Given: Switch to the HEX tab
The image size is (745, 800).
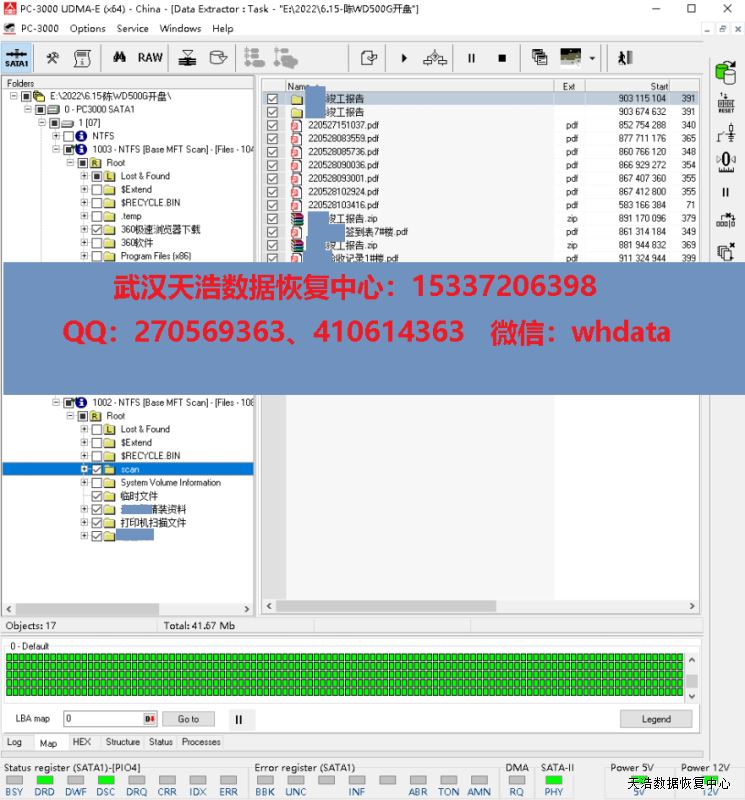Looking at the screenshot, I should coord(81,742).
